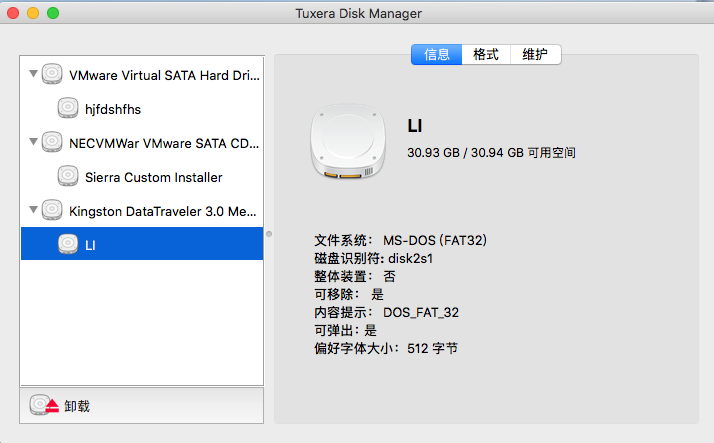Click the VMware Virtual SATA Hard Drive disk icon

click(52, 74)
